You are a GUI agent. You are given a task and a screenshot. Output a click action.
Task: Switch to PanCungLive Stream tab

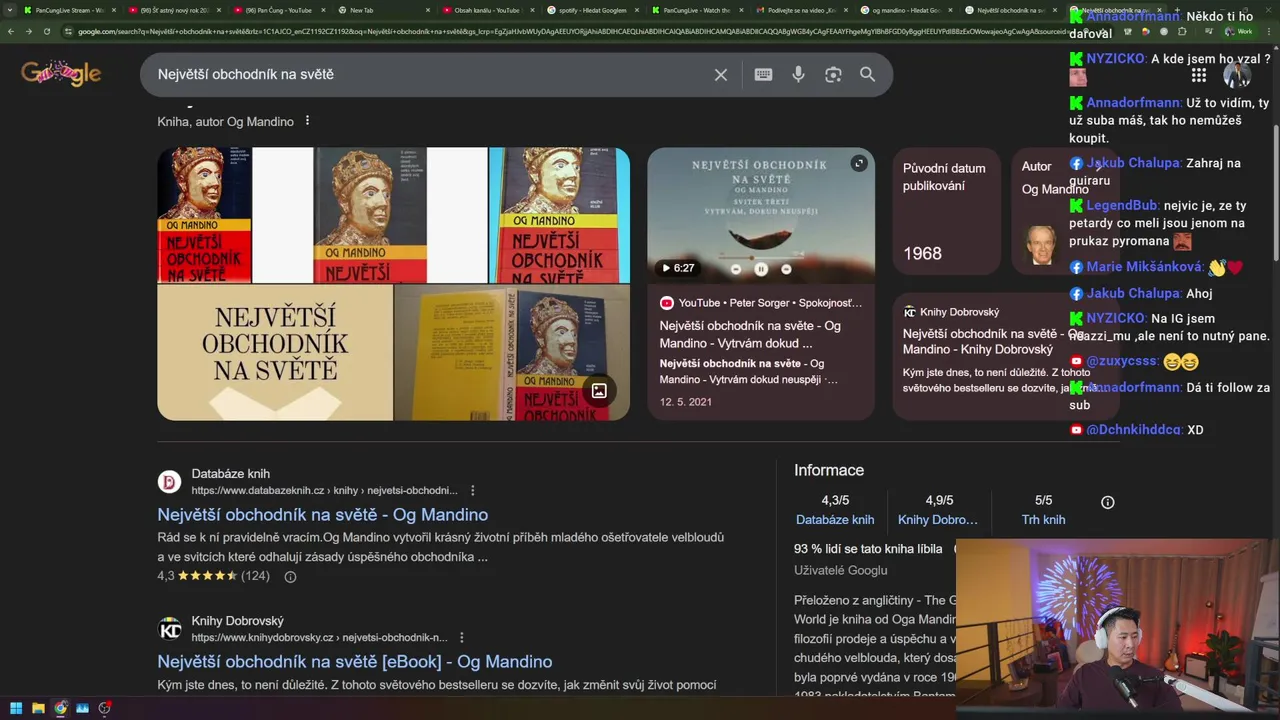click(68, 10)
